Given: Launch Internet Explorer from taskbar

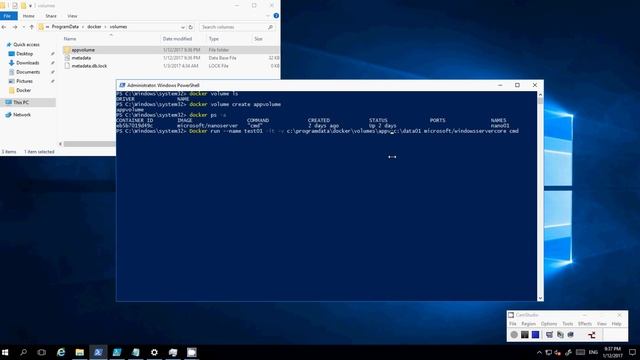Looking at the screenshot, I should tap(61, 352).
